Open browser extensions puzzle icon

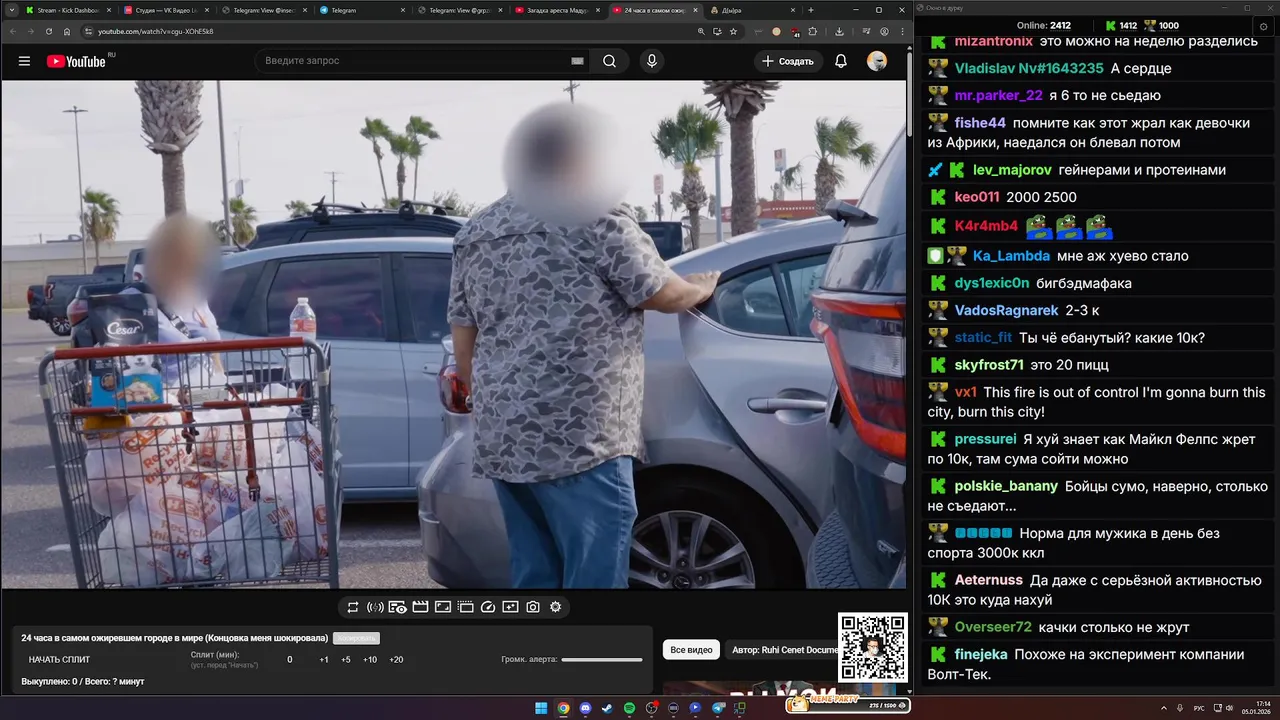tap(812, 31)
